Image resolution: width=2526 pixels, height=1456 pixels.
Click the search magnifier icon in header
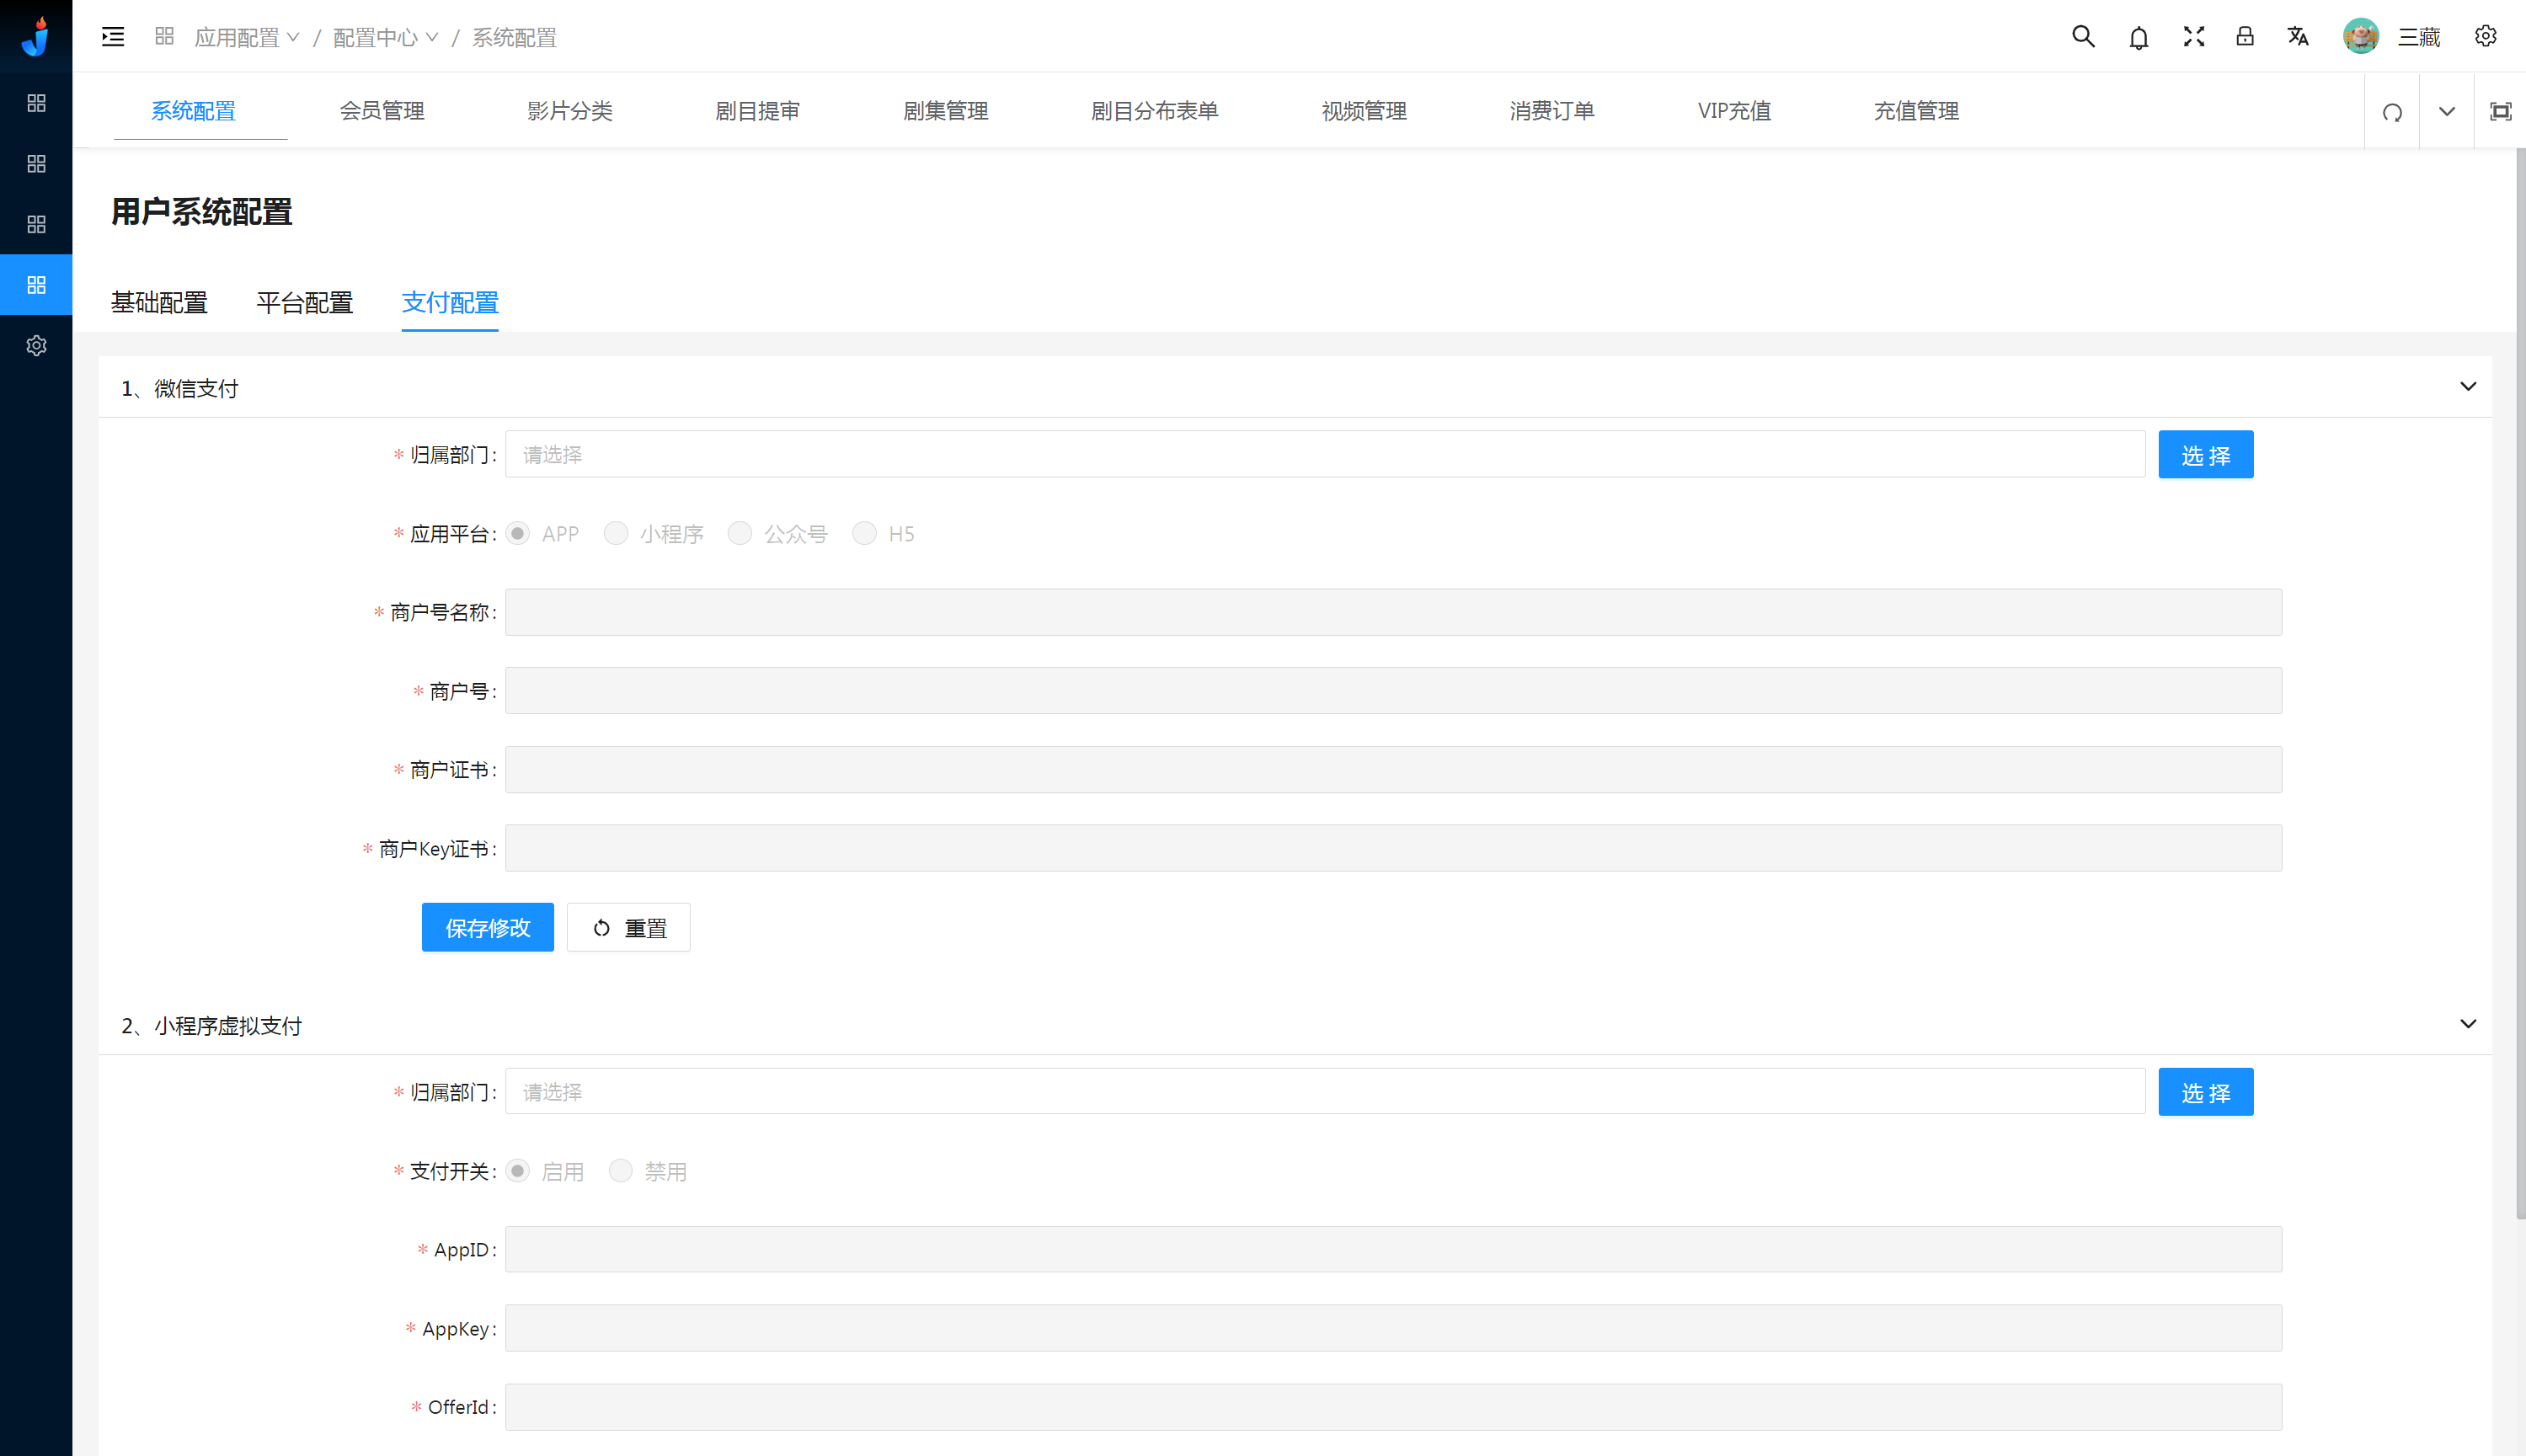coord(2083,37)
